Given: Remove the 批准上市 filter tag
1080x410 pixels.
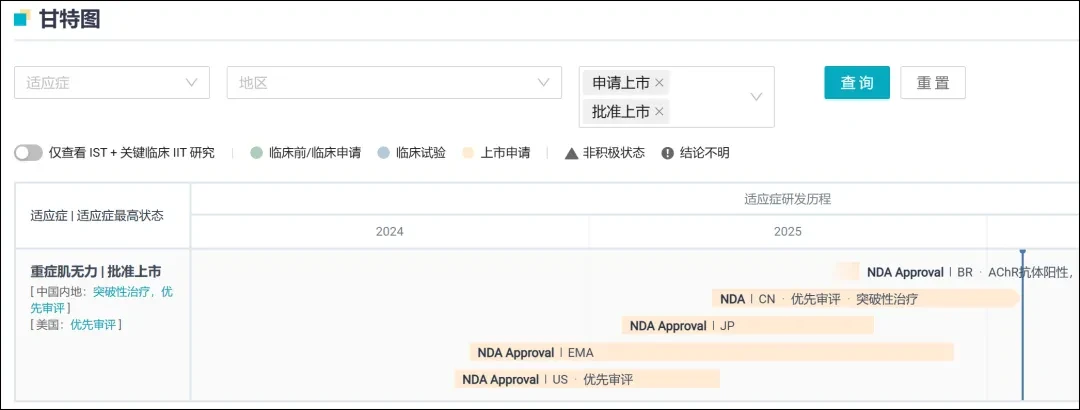Looking at the screenshot, I should 659,112.
